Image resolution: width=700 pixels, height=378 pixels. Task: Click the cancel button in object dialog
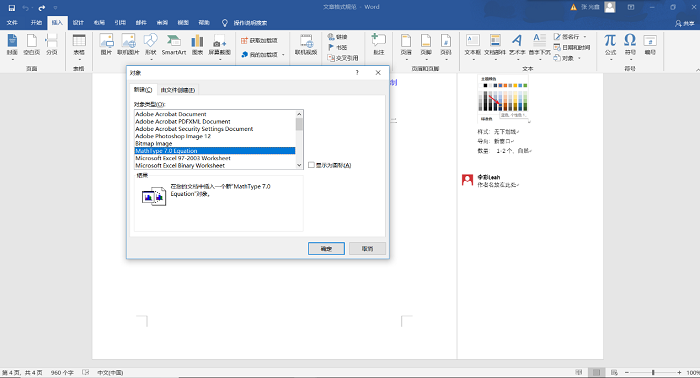click(367, 249)
